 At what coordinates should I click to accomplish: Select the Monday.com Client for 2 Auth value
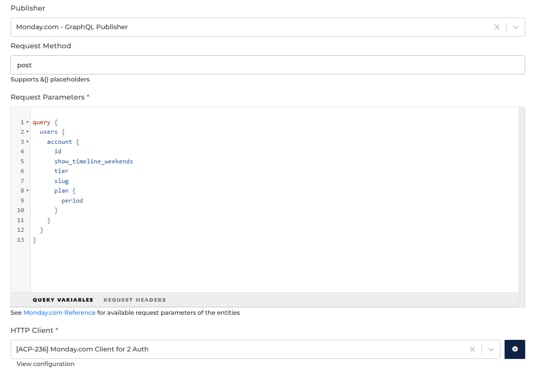pyautogui.click(x=82, y=349)
